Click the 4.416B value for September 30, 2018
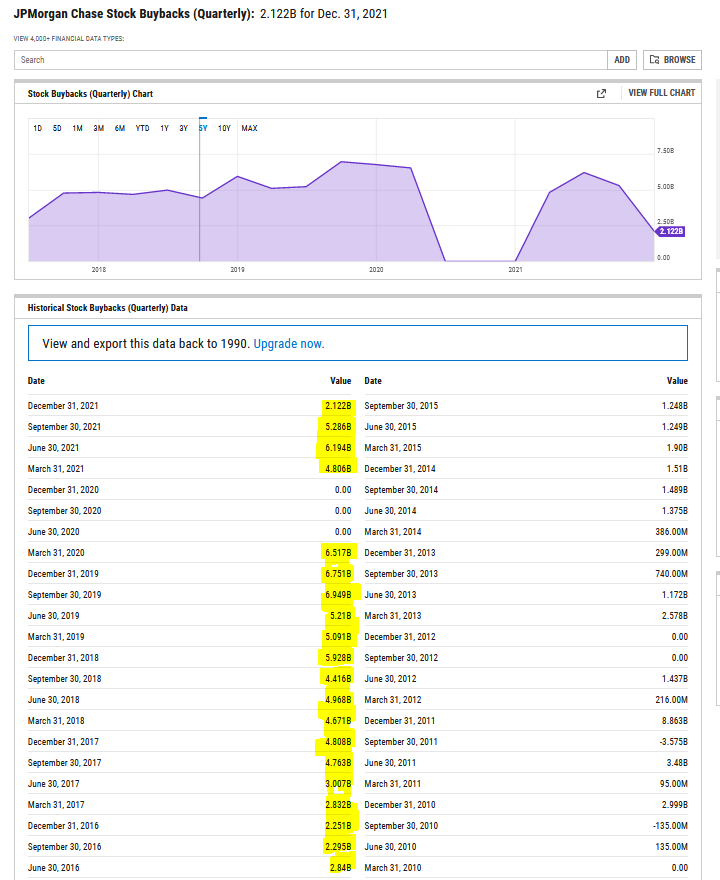The width and height of the screenshot is (720, 880). click(x=338, y=679)
